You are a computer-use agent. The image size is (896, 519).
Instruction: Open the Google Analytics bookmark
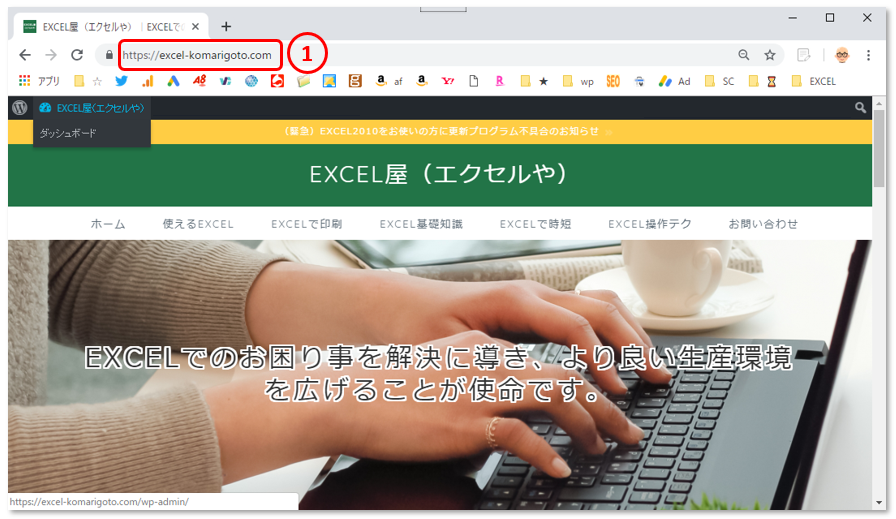coord(147,81)
